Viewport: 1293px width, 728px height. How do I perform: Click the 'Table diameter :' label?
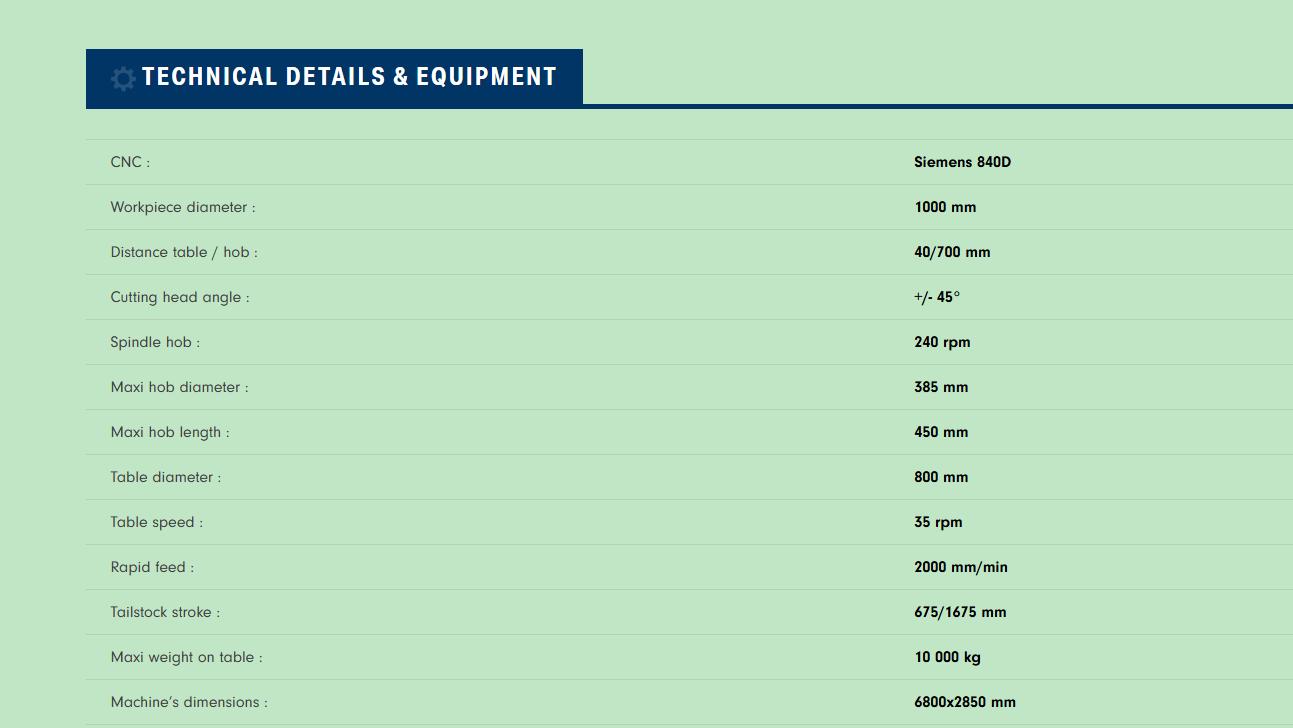(x=166, y=477)
